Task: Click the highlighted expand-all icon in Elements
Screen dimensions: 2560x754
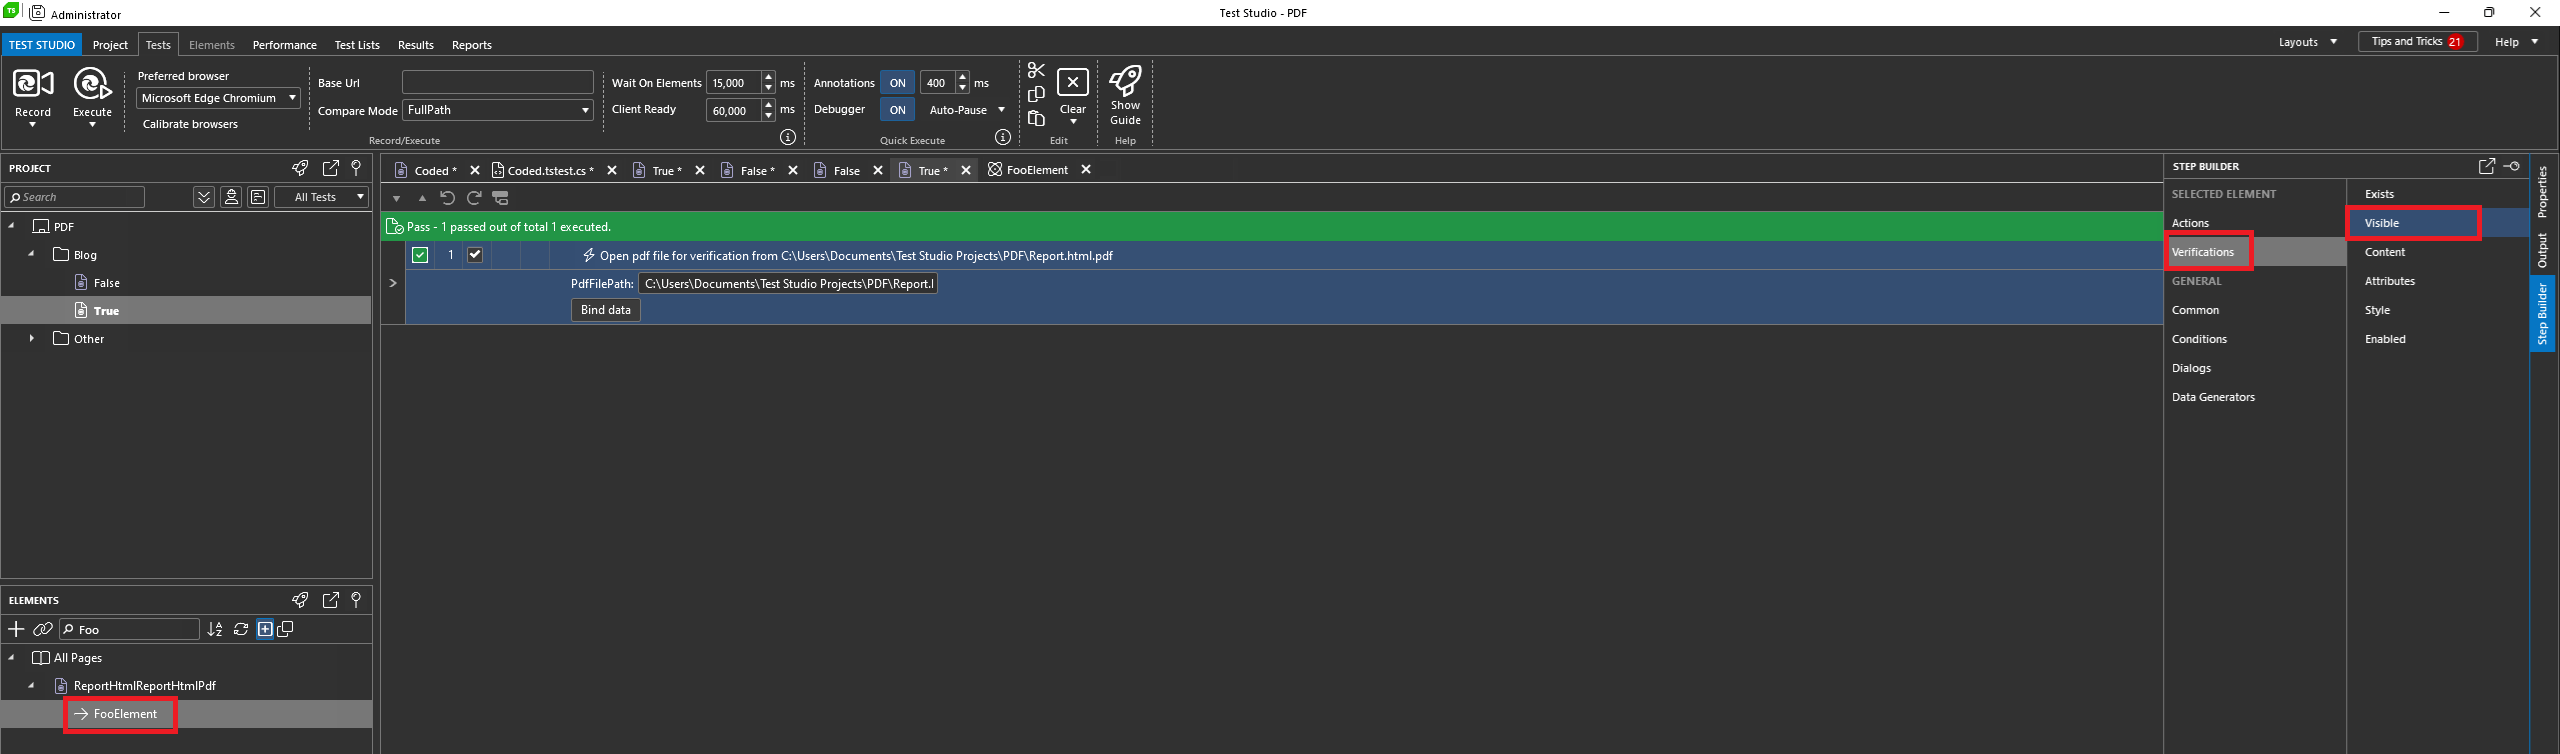Action: [x=265, y=629]
